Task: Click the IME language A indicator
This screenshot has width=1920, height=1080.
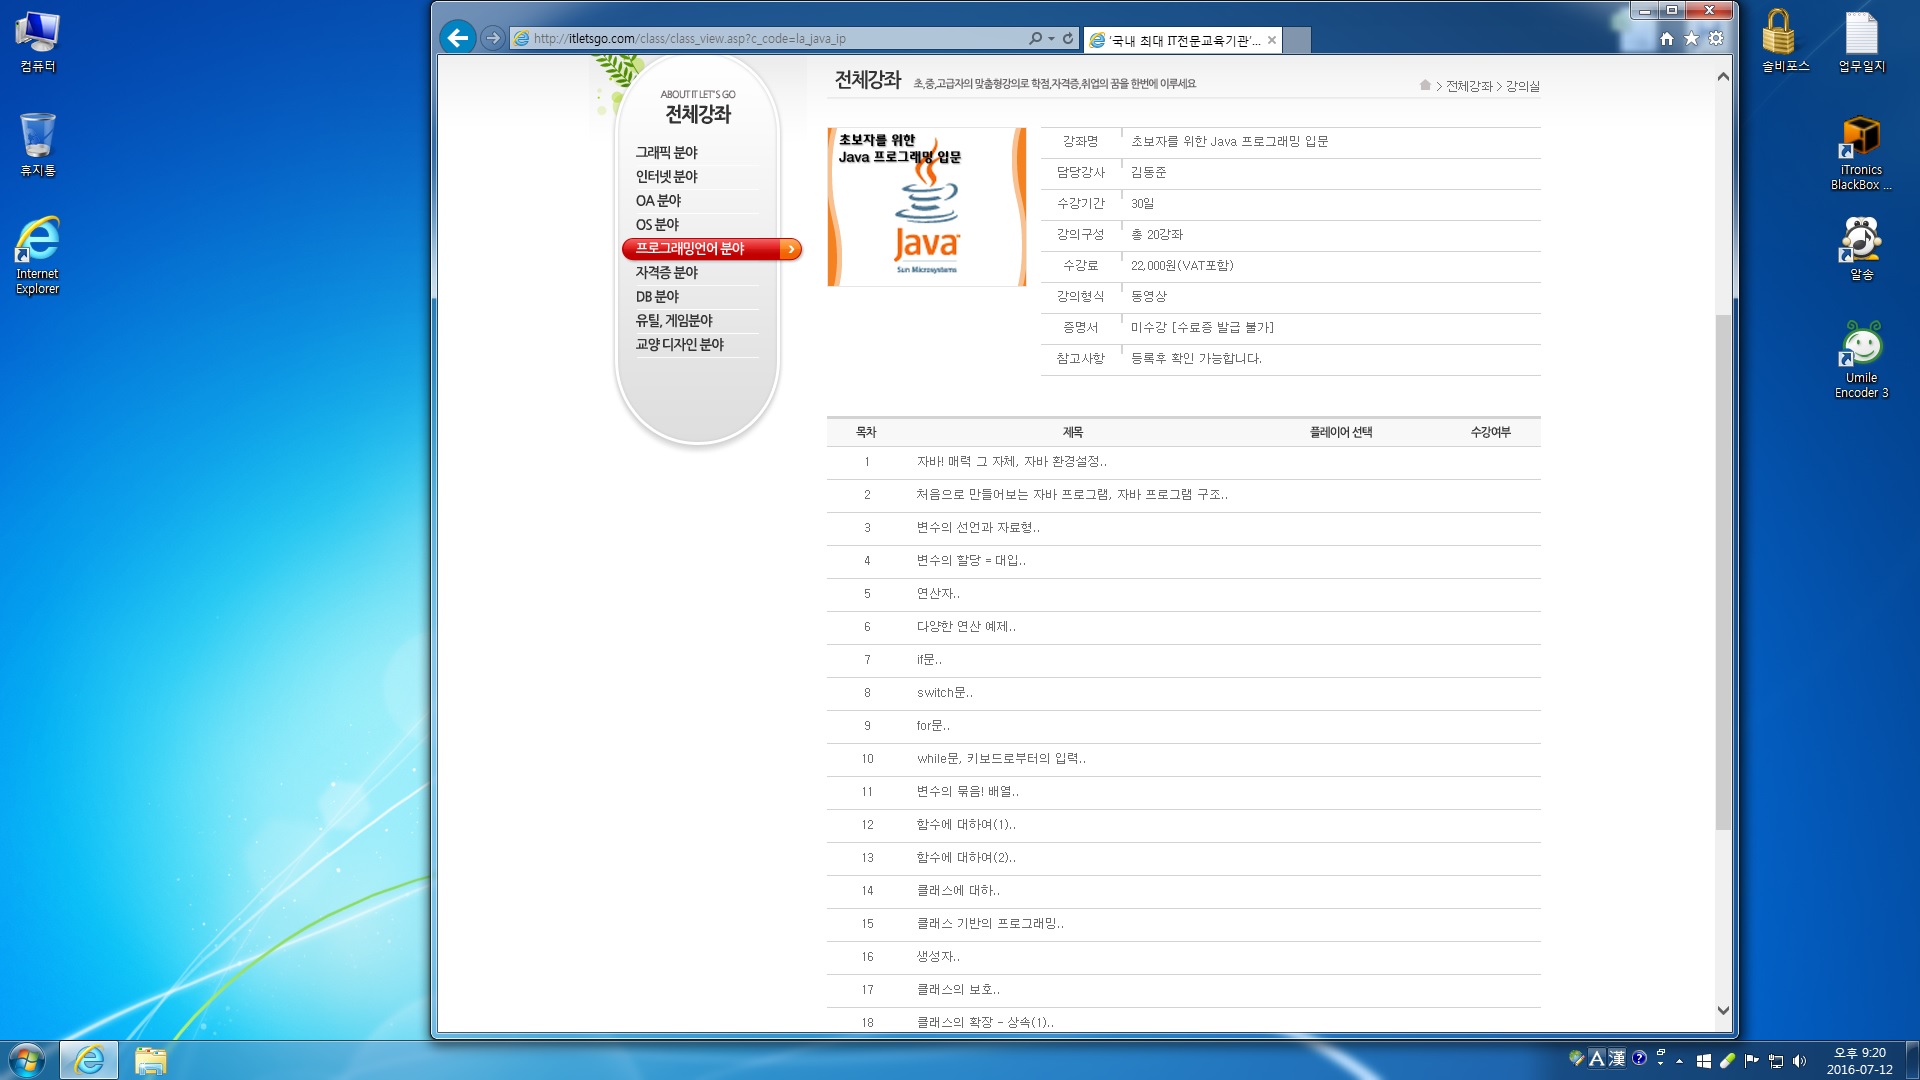Action: (1596, 1058)
